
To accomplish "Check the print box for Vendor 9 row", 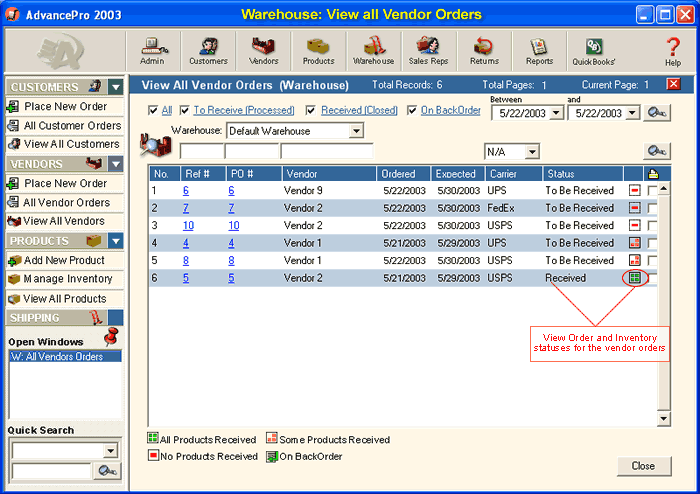I will pos(652,191).
